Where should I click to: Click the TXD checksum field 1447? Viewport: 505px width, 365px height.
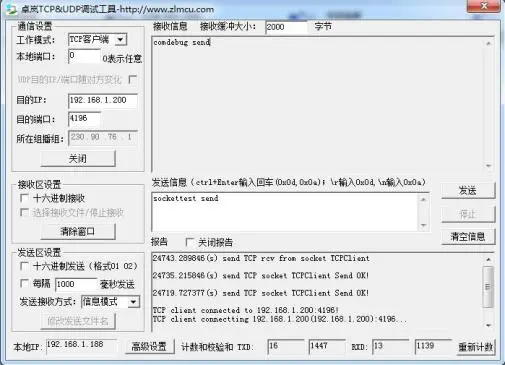(327, 347)
